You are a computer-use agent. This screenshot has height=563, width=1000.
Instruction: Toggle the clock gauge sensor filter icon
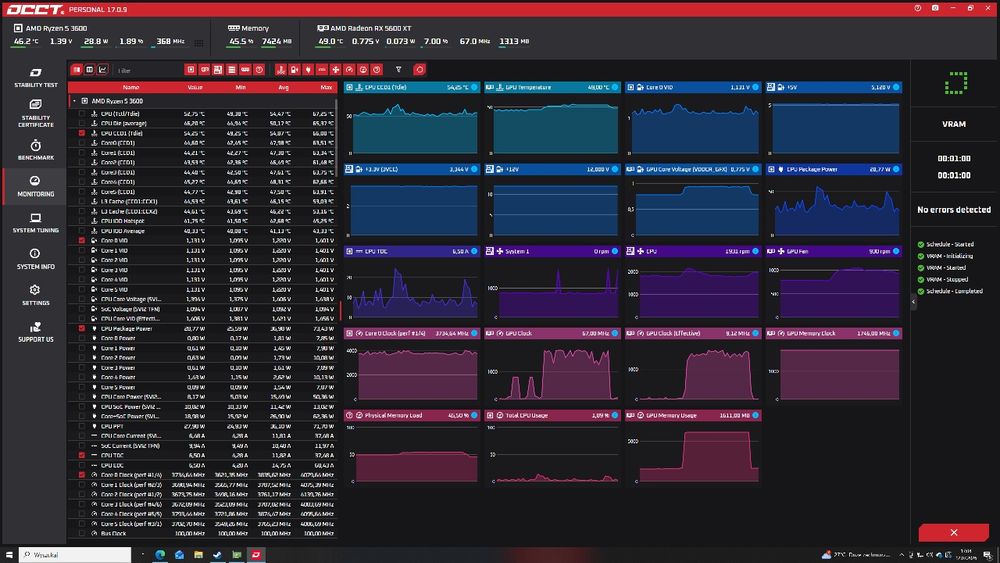tap(349, 69)
